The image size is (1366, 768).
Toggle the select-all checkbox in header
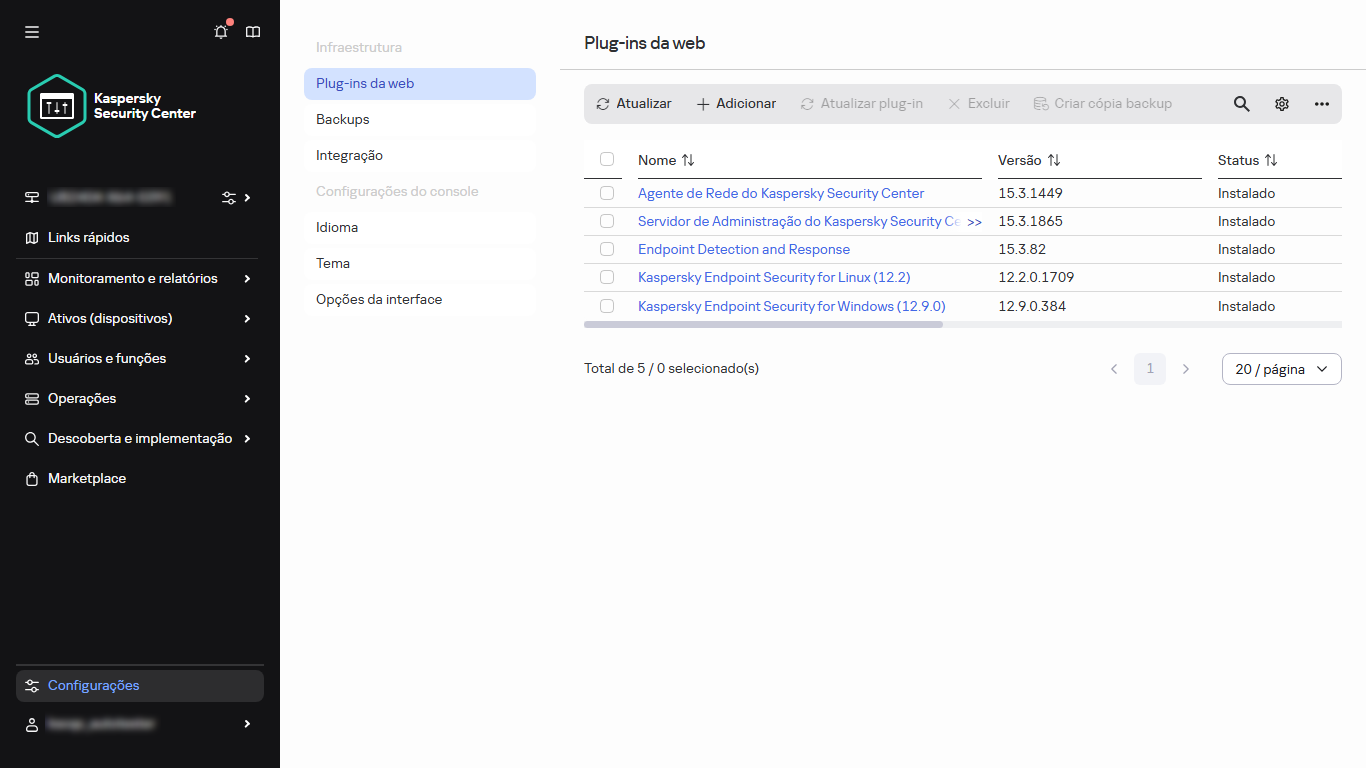[607, 159]
